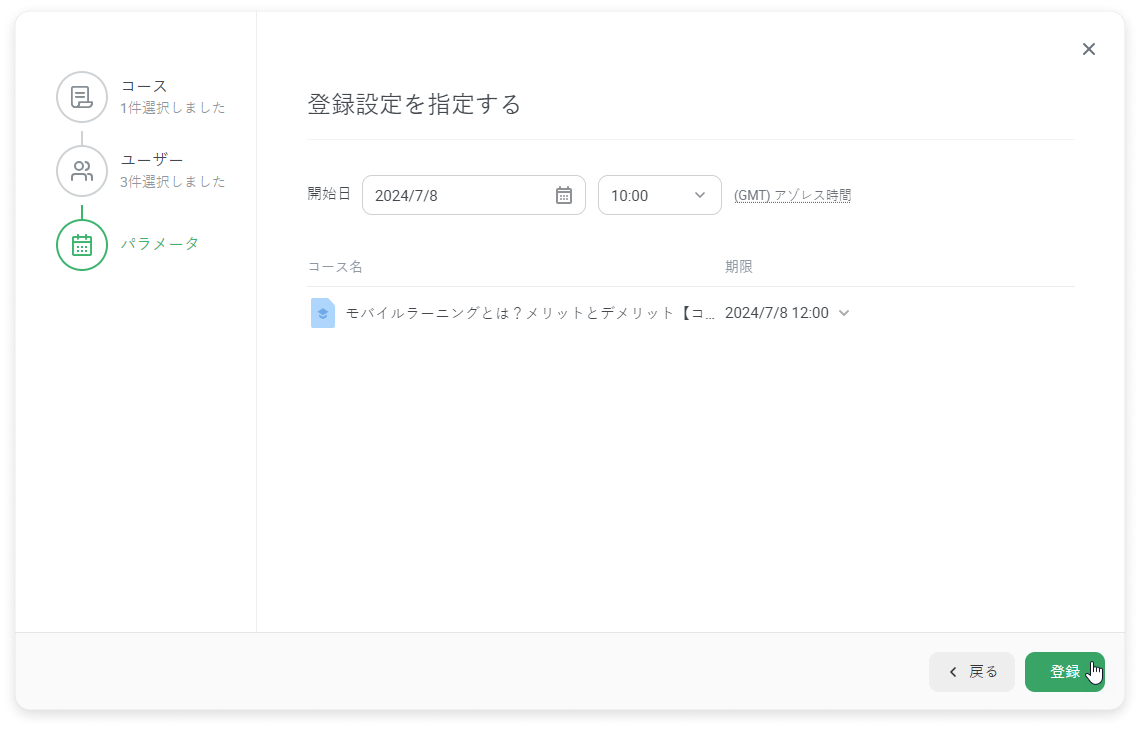The height and width of the screenshot is (729, 1140).
Task: Click the course name モバイルラーニングとは
Action: tap(530, 313)
